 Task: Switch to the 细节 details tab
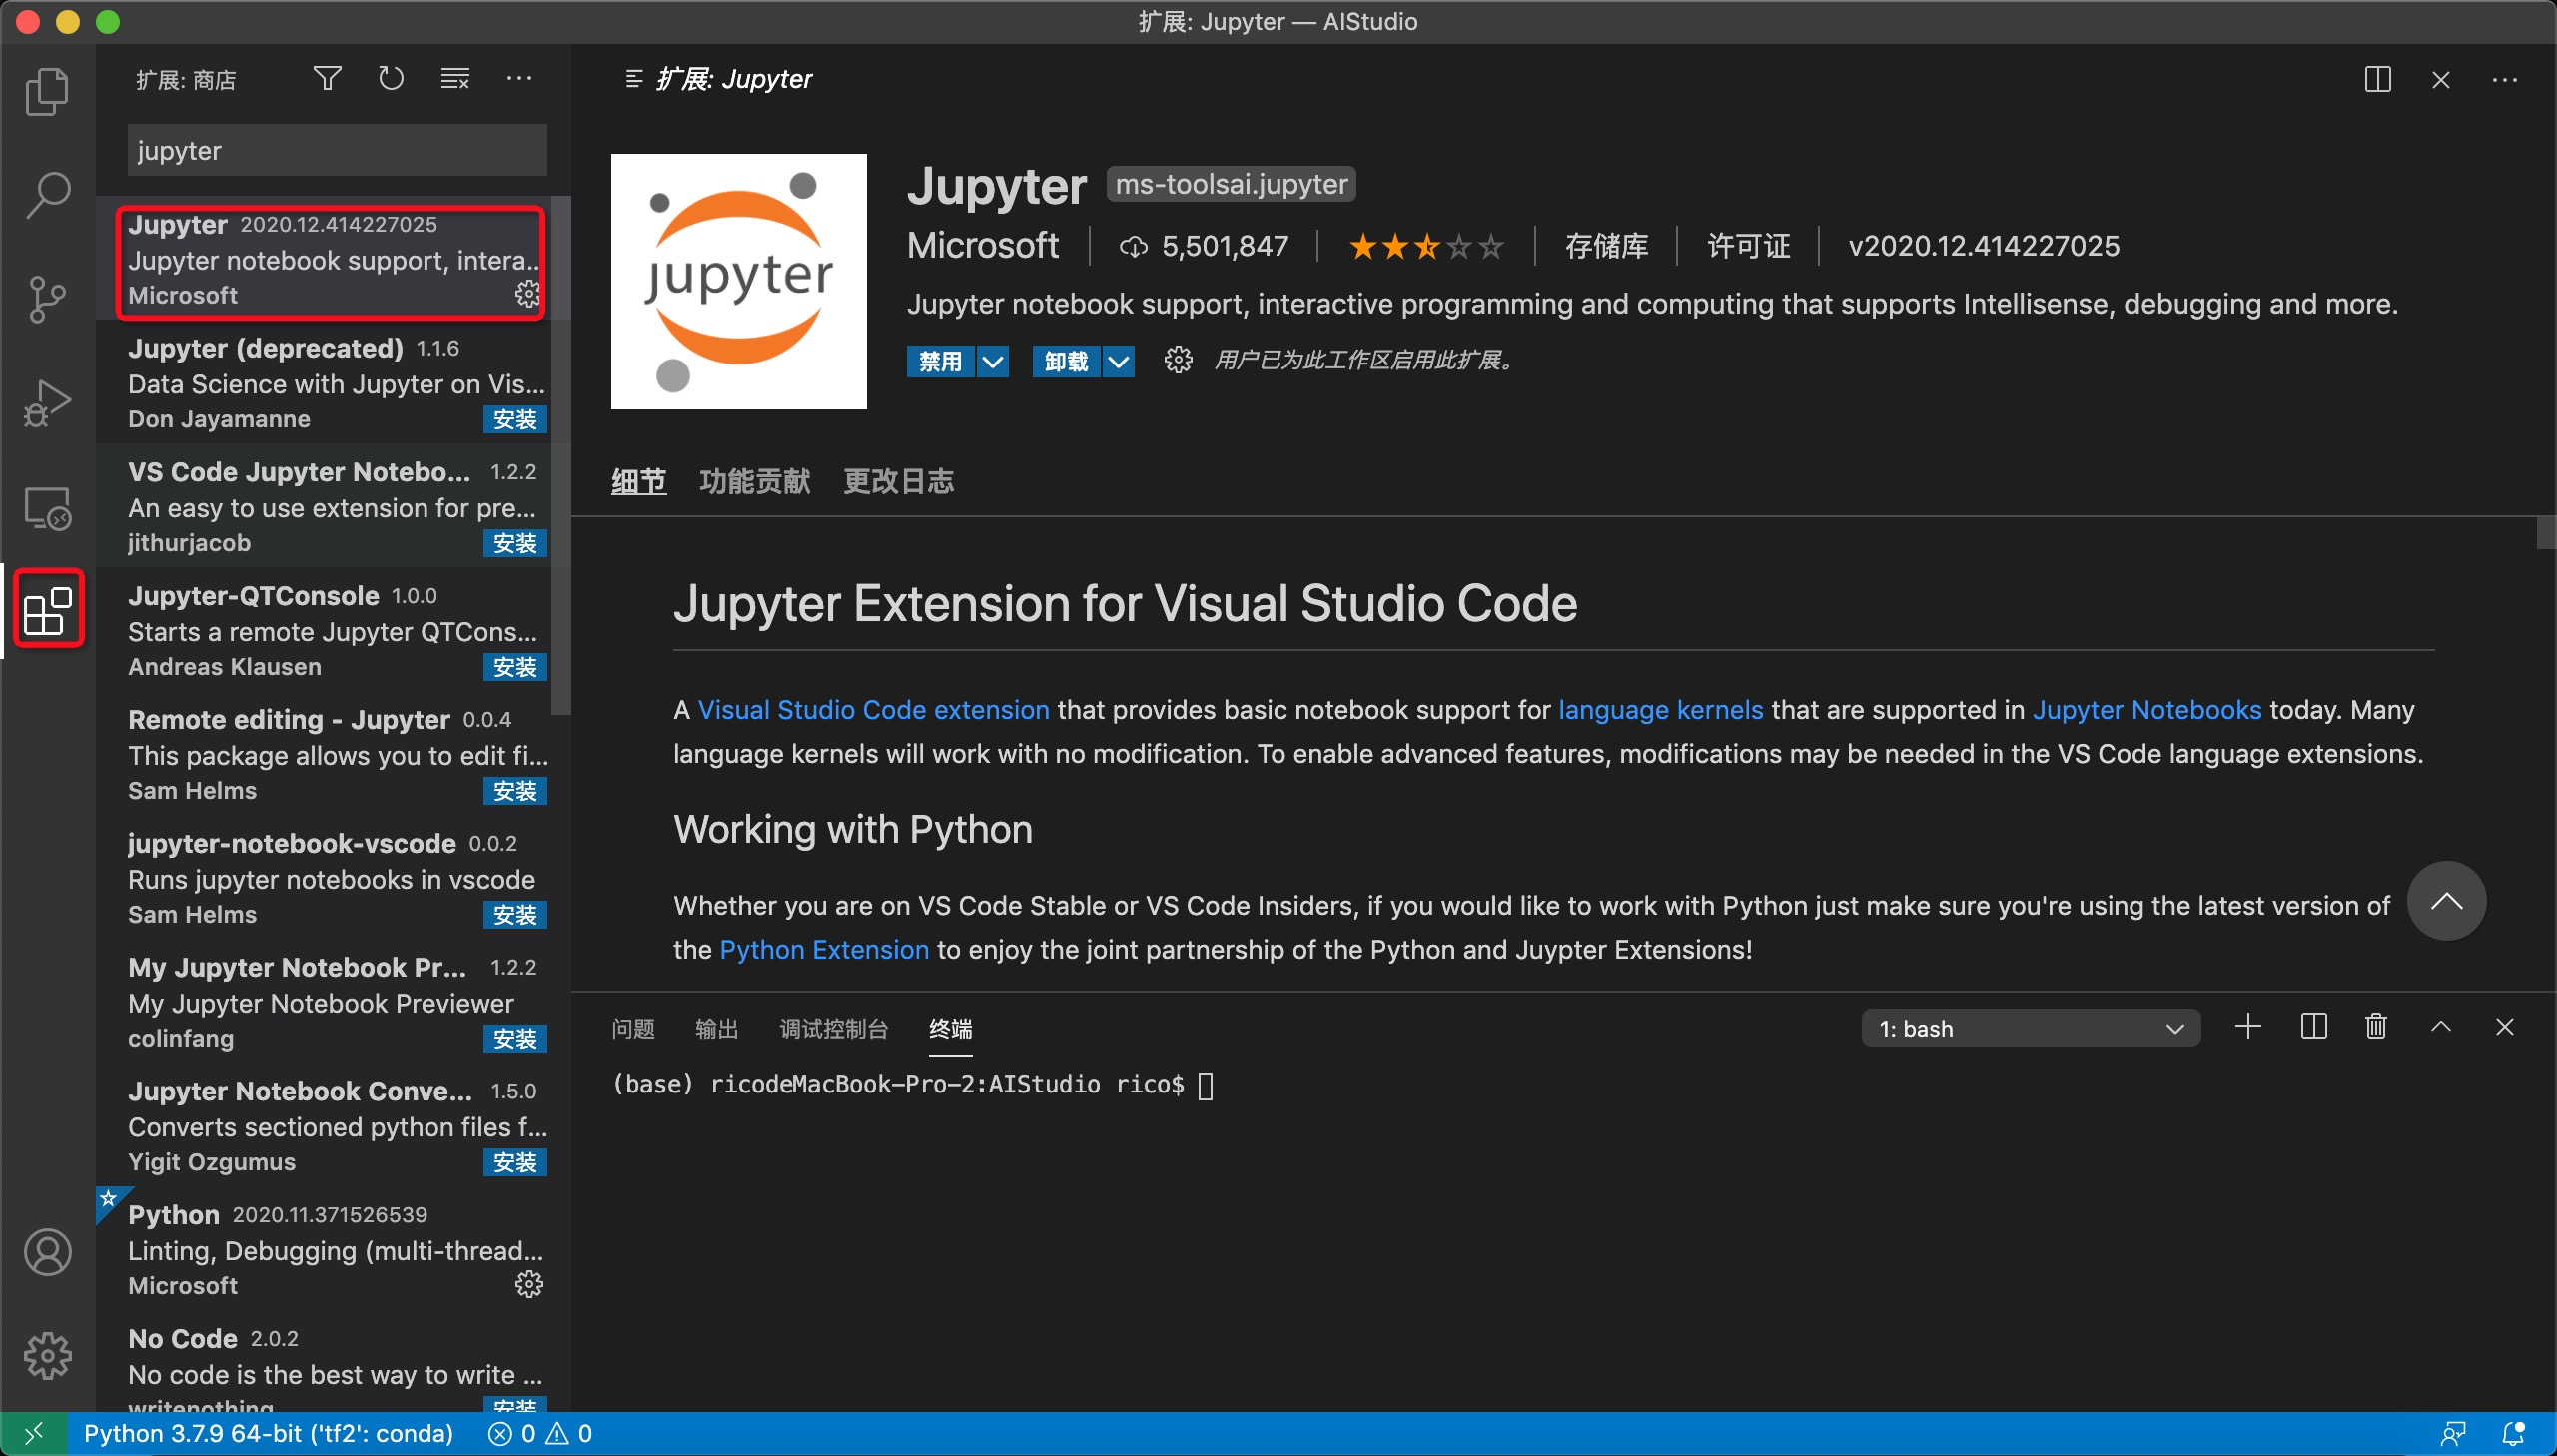click(x=639, y=482)
